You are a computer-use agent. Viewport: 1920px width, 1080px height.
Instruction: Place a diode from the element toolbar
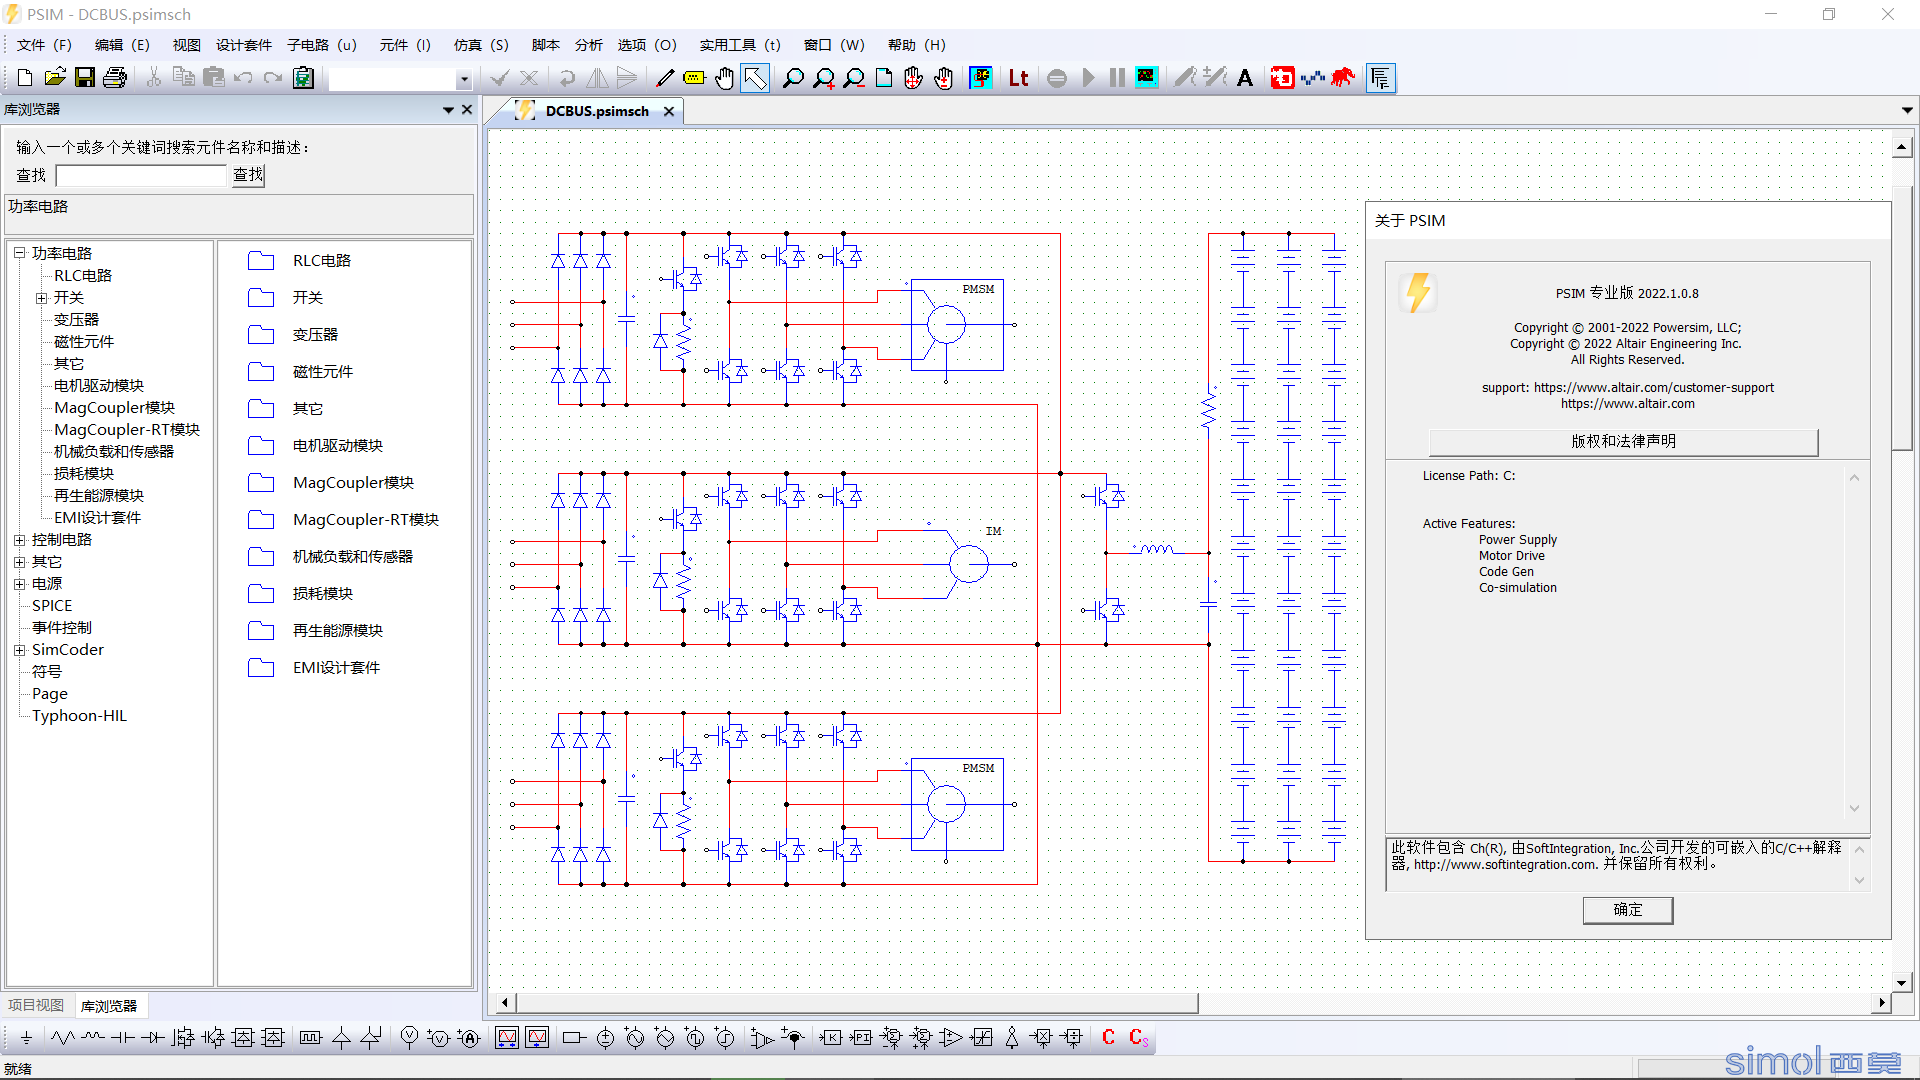pyautogui.click(x=152, y=1038)
